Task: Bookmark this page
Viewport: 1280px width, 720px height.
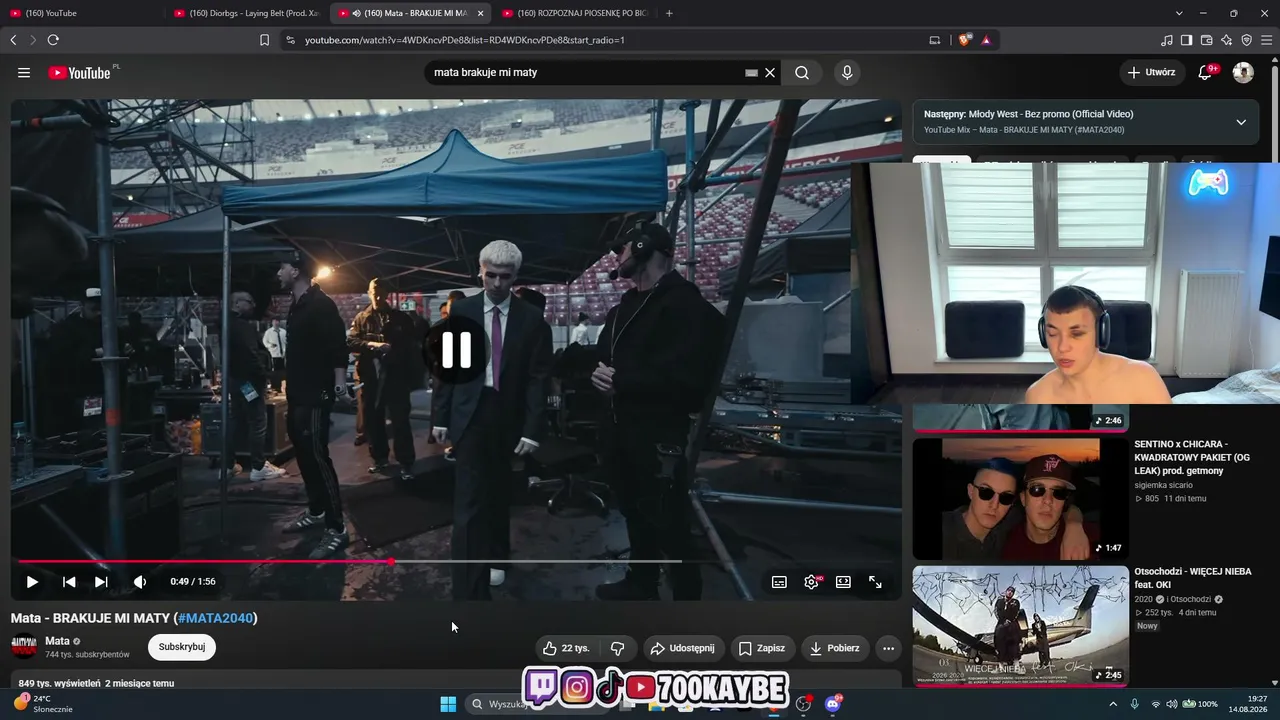Action: click(264, 40)
